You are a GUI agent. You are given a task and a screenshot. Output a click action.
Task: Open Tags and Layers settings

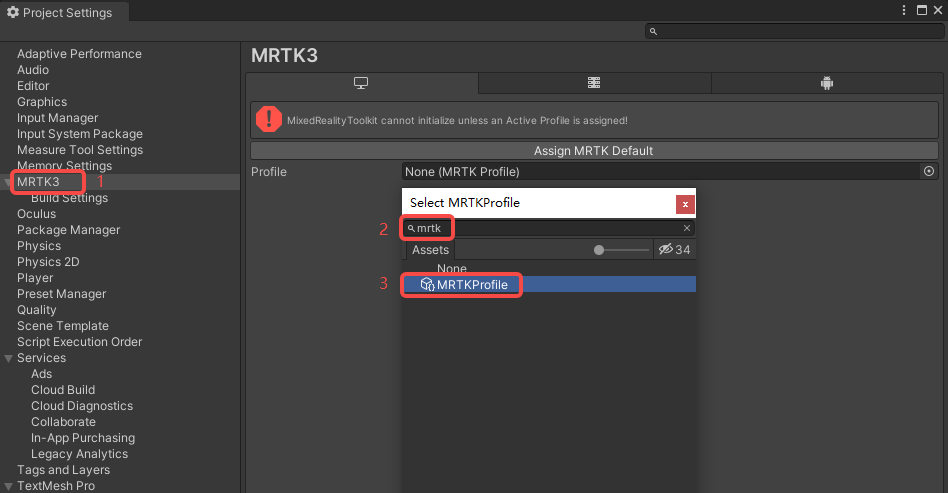63,470
